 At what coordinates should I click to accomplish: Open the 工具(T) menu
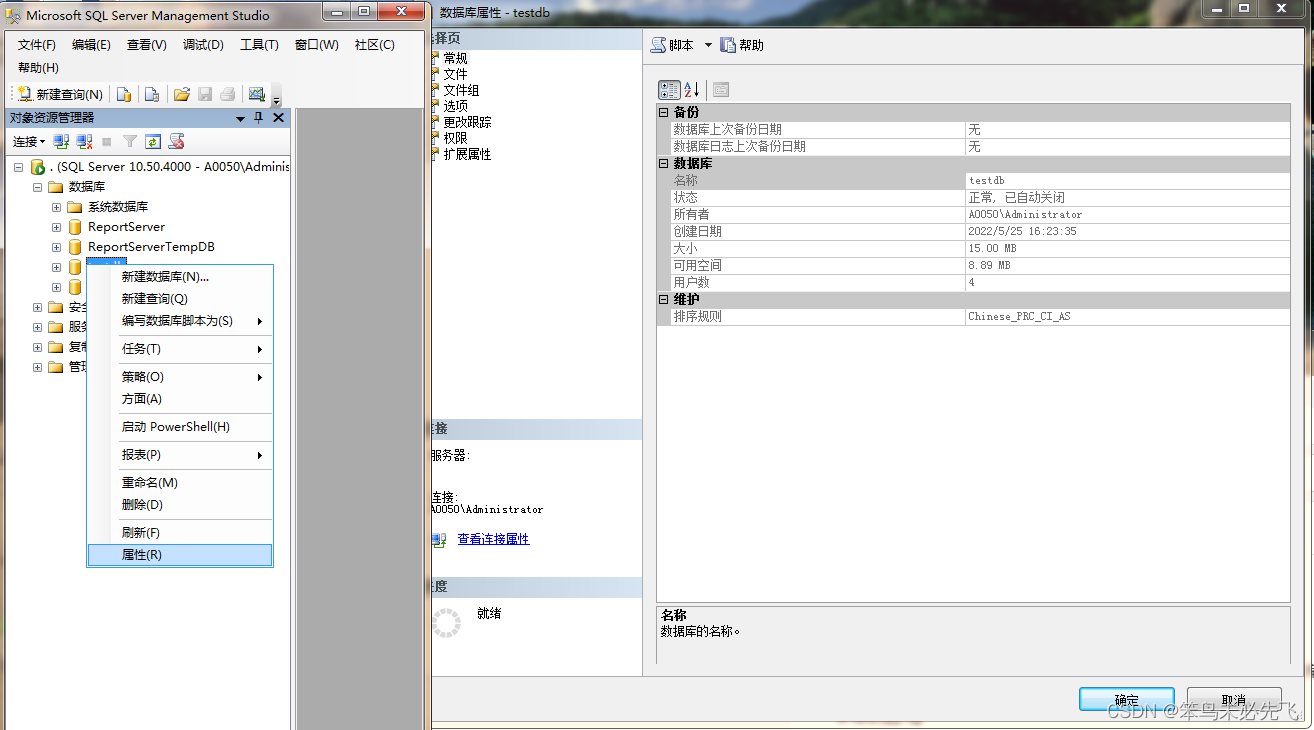click(258, 44)
